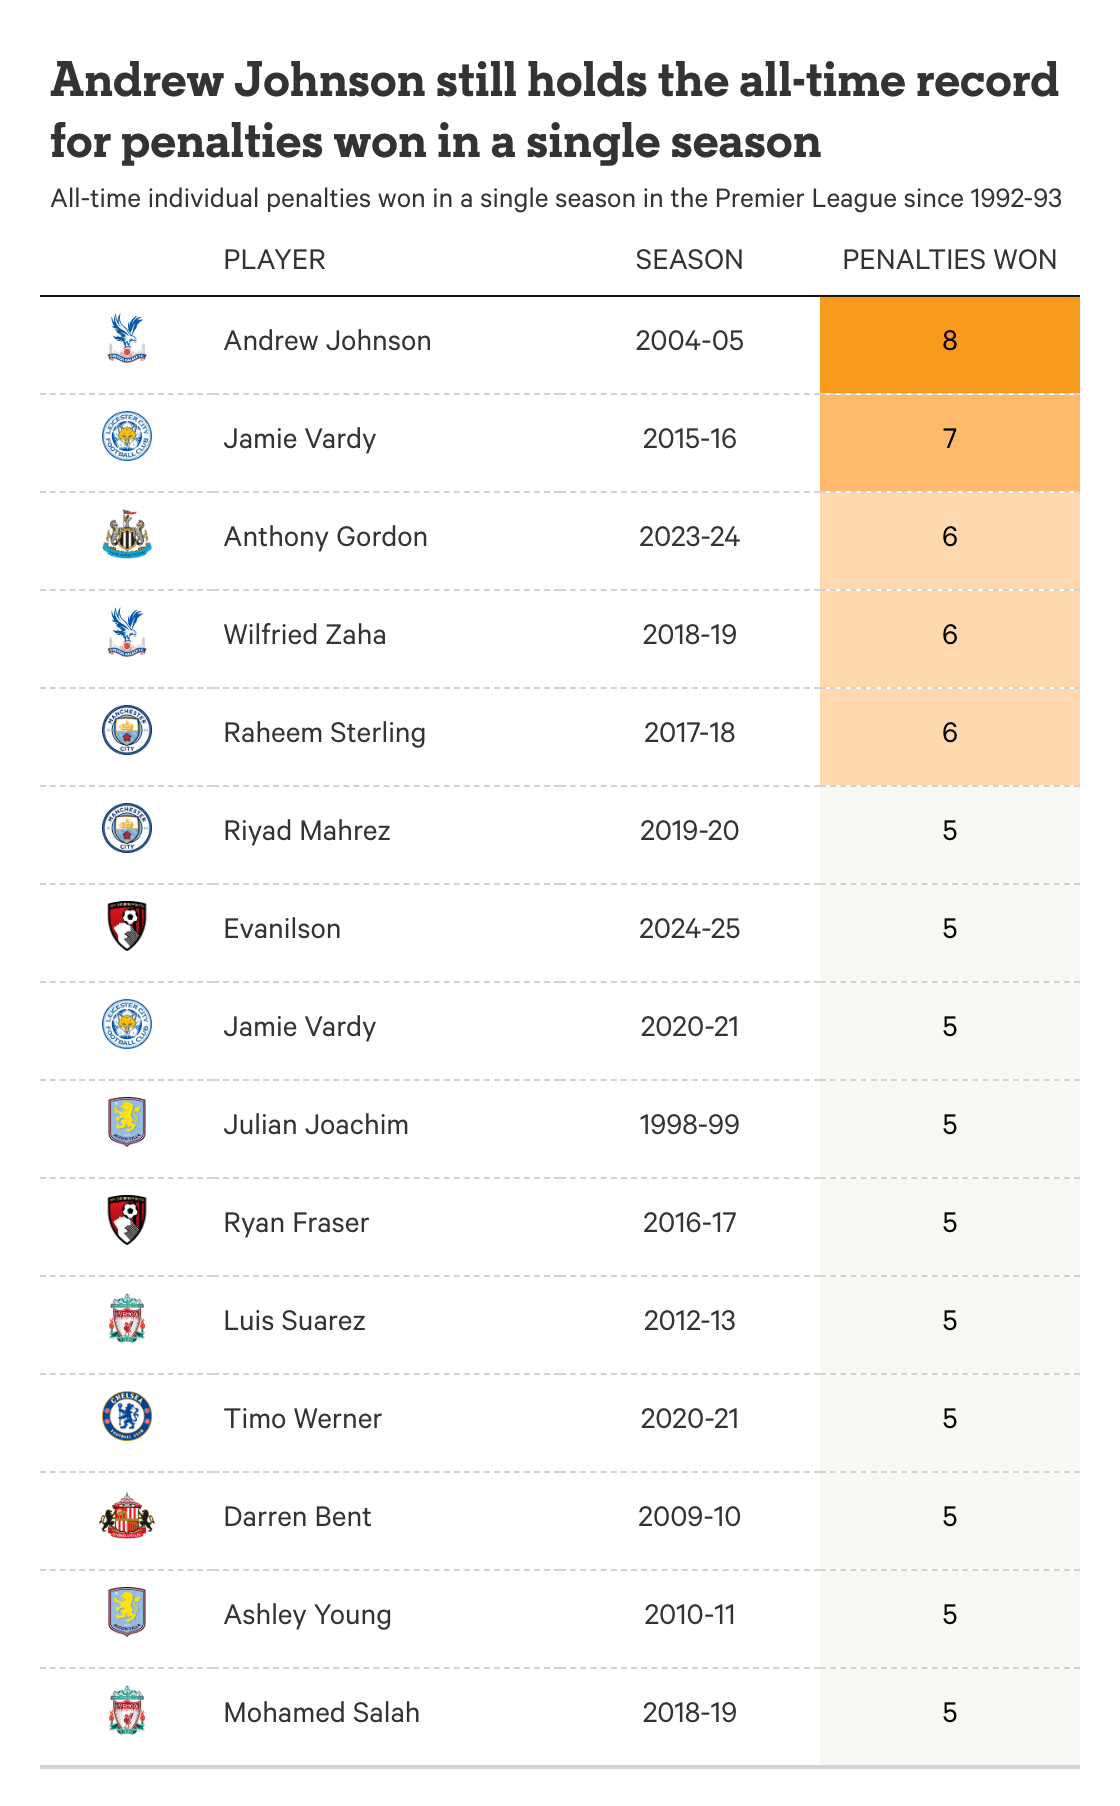Image resolution: width=1120 pixels, height=1806 pixels.
Task: Click the orange cell showing 7 penalties
Action: tap(949, 440)
